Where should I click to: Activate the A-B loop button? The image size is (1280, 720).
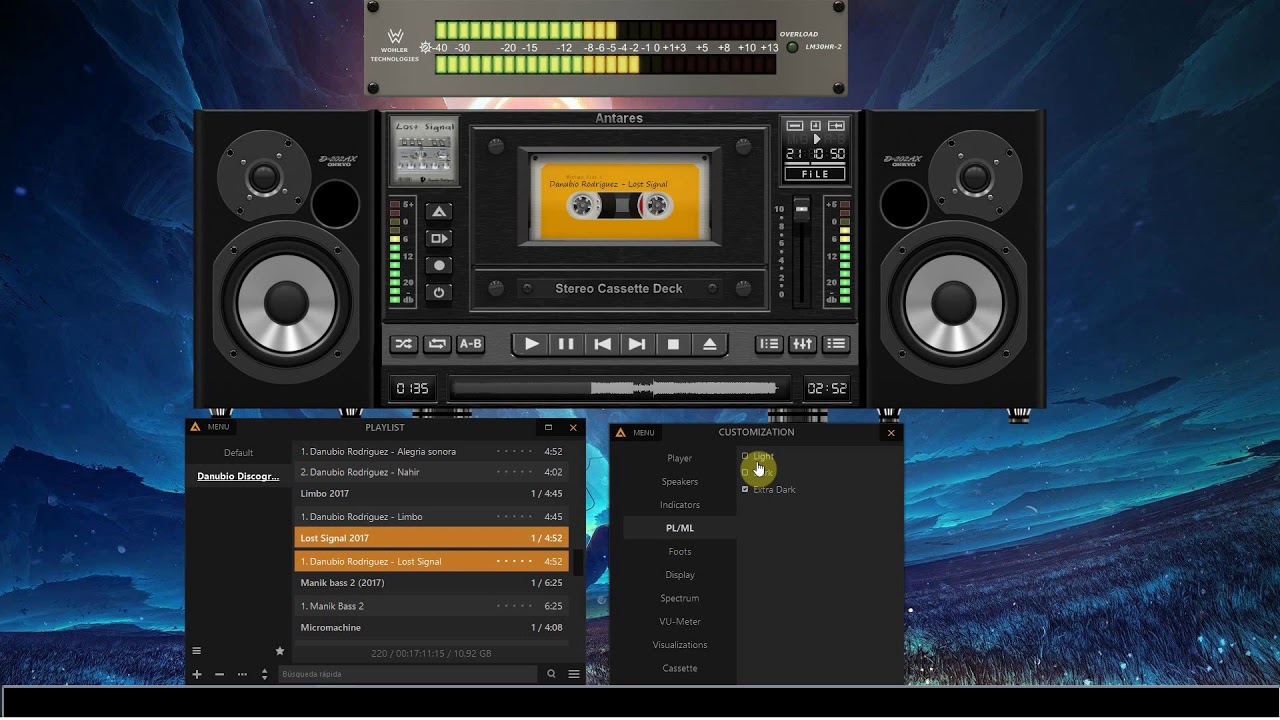click(x=470, y=344)
